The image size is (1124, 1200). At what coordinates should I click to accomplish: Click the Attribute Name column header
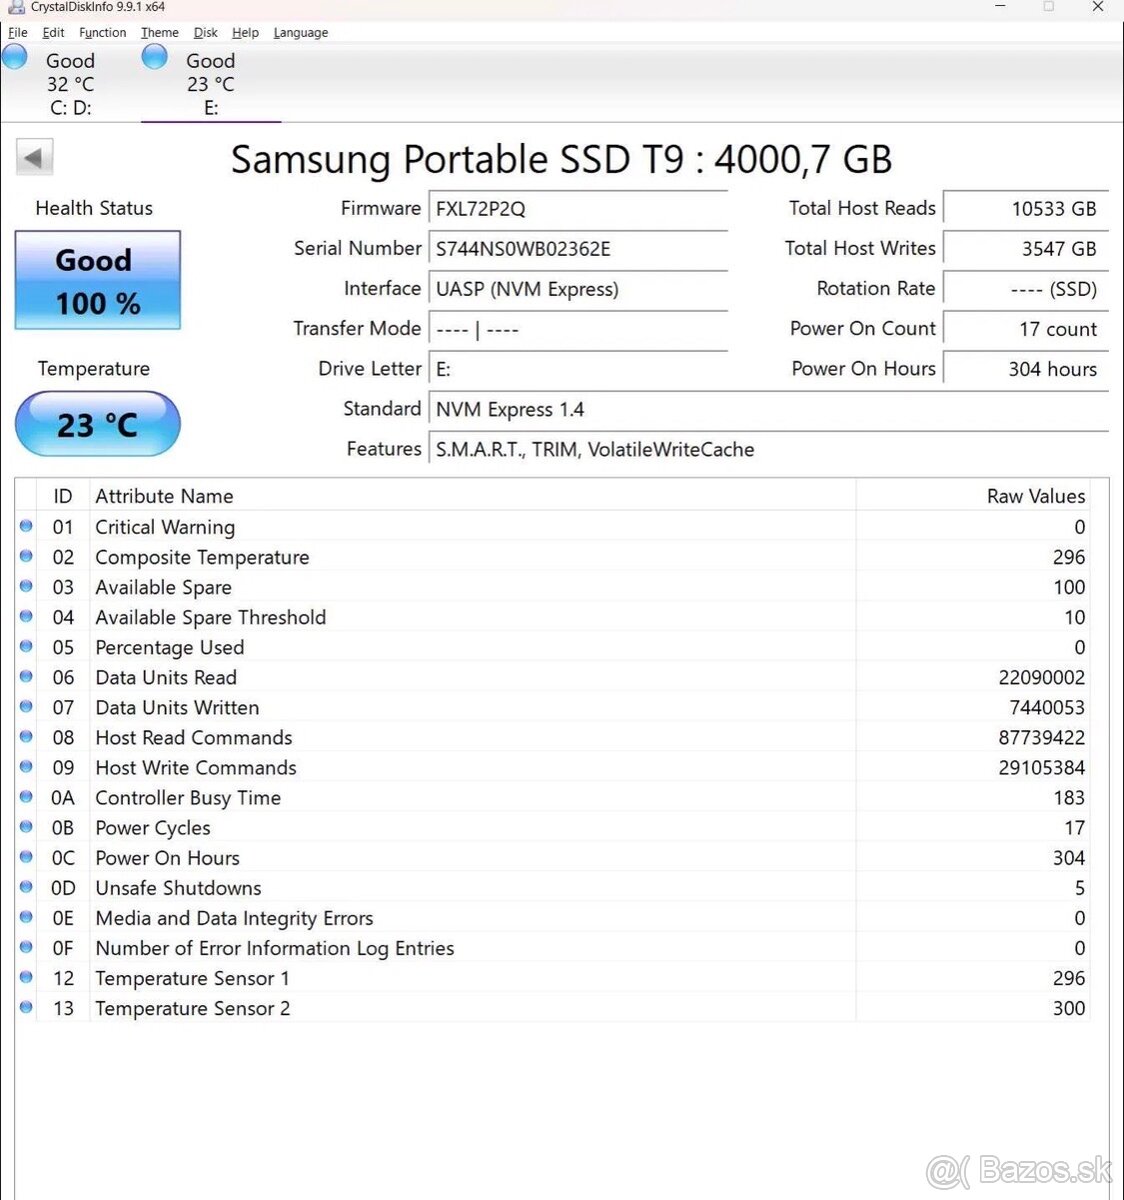(472, 496)
